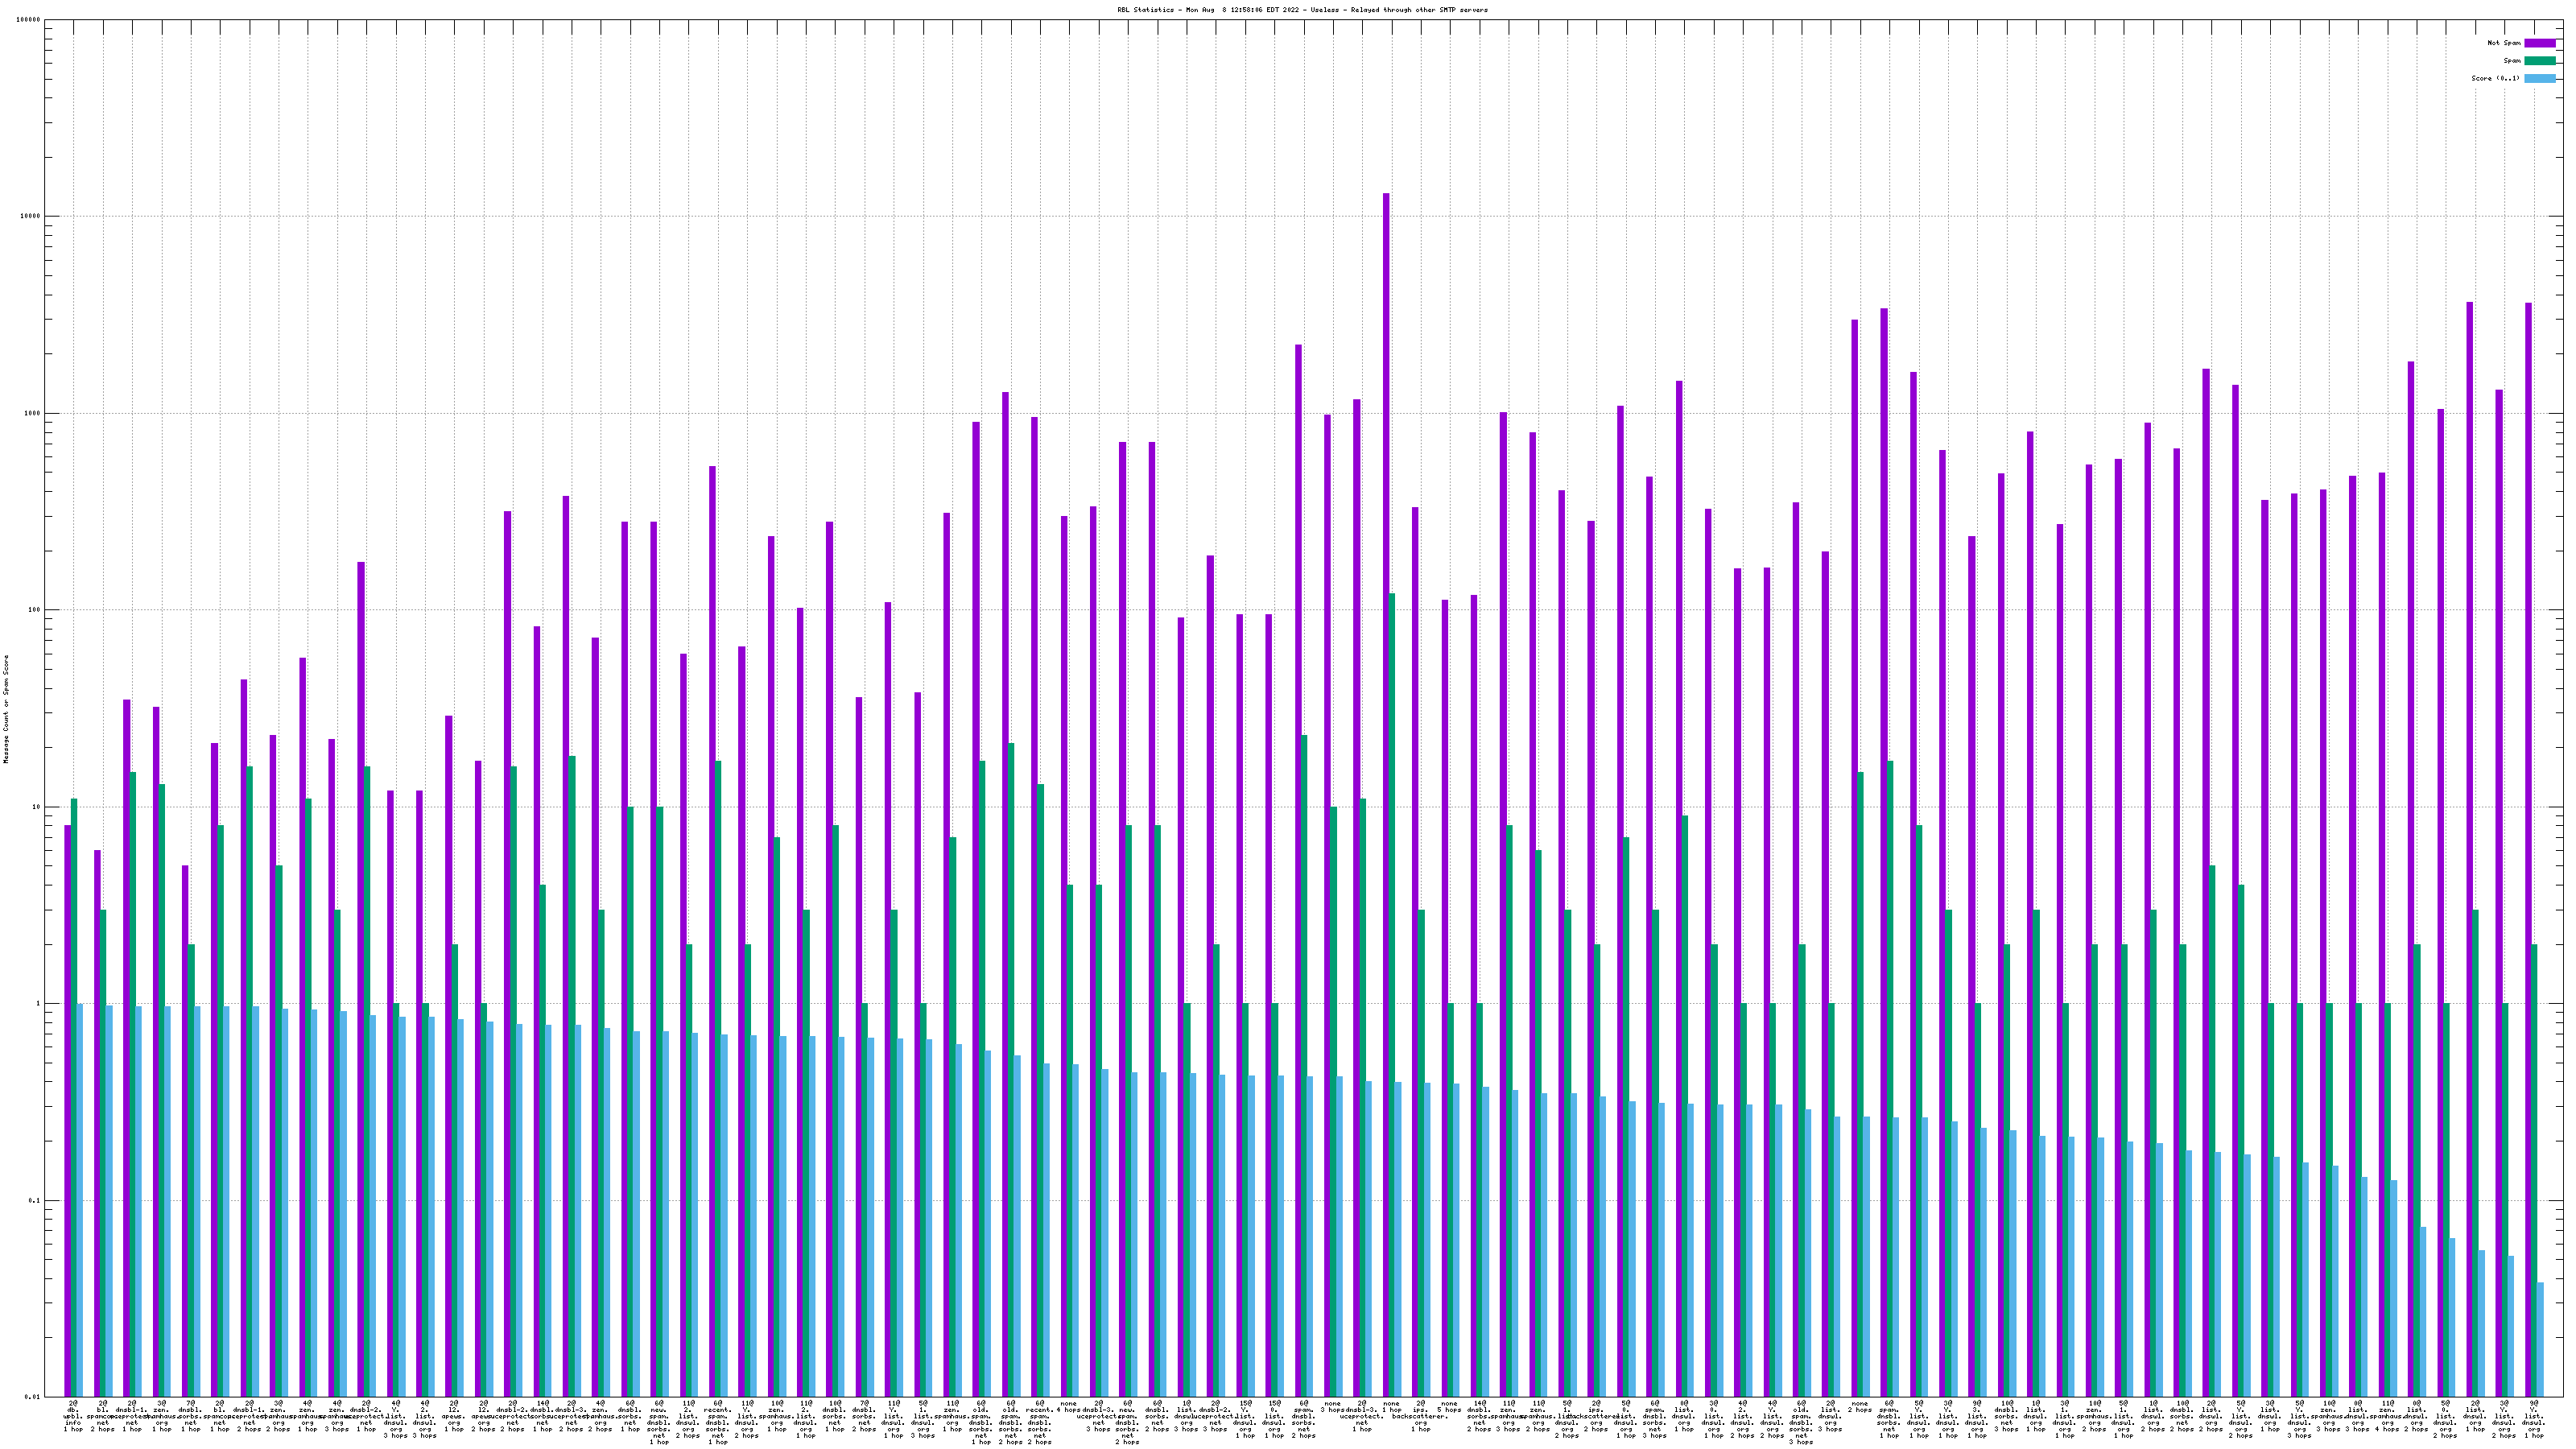Click the "none 1 hop" x-axis label

1391,1409
